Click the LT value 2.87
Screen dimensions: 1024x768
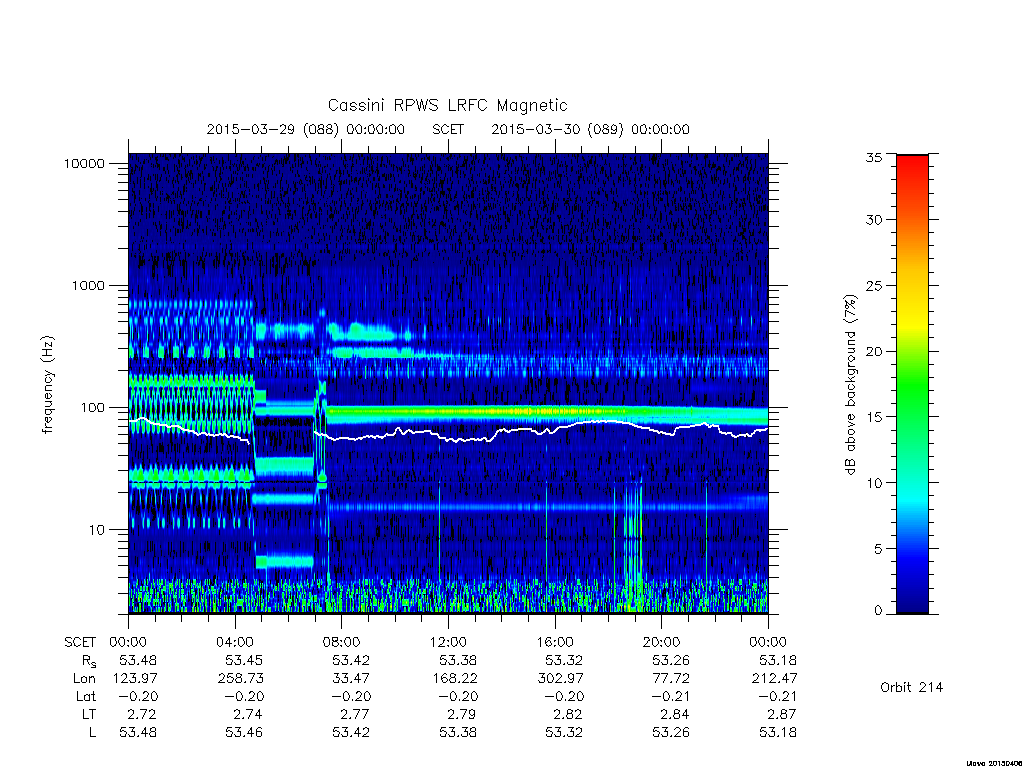coord(782,714)
